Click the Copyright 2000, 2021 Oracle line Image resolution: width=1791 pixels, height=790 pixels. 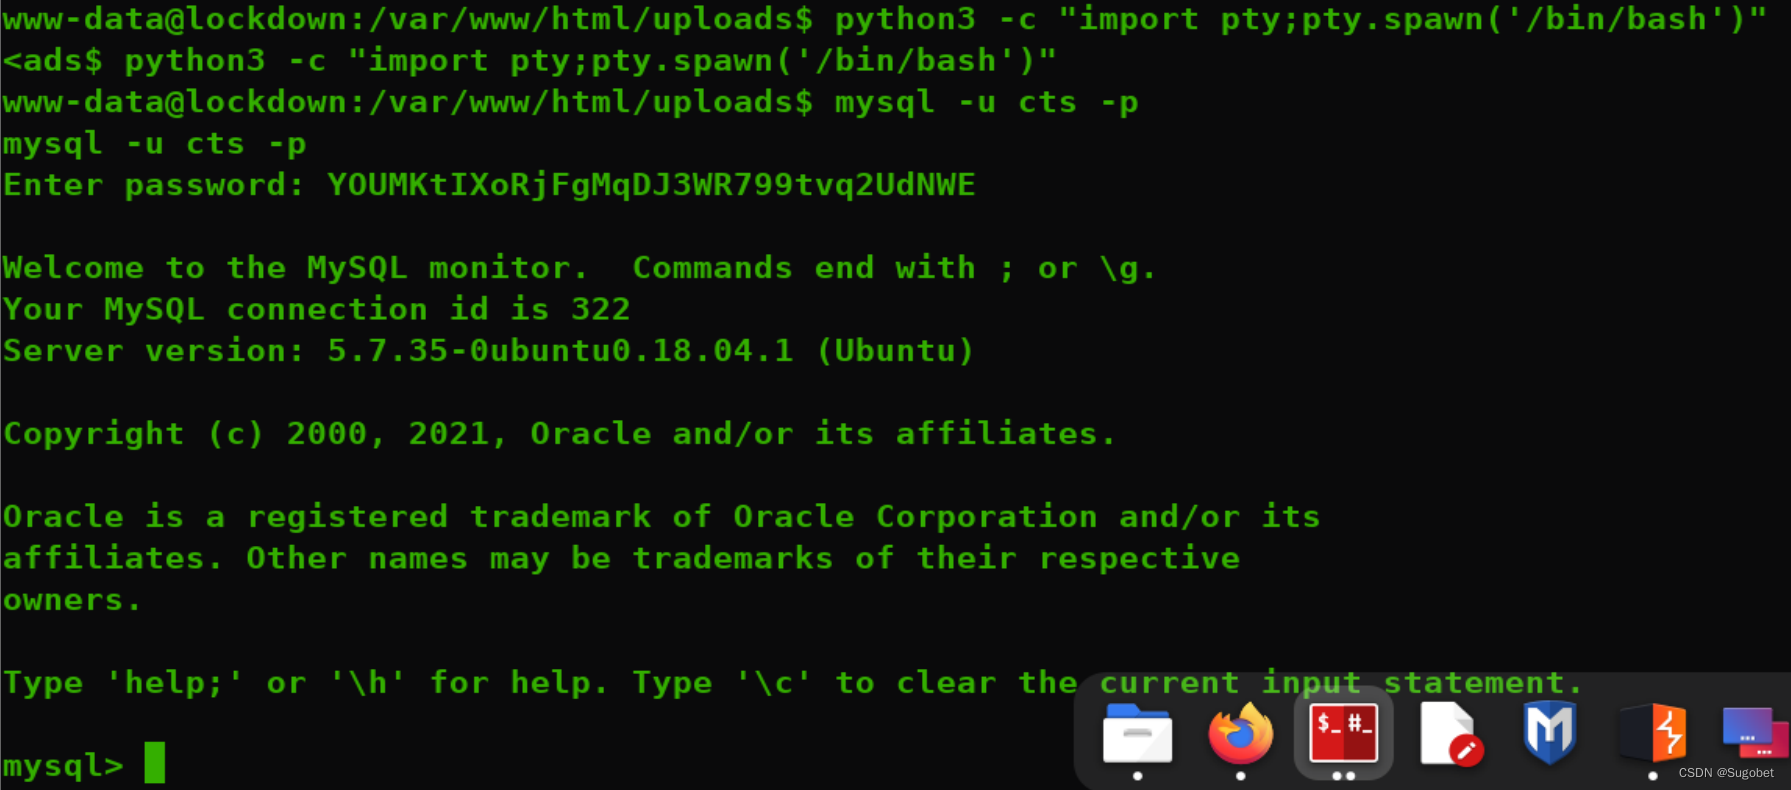point(559,434)
